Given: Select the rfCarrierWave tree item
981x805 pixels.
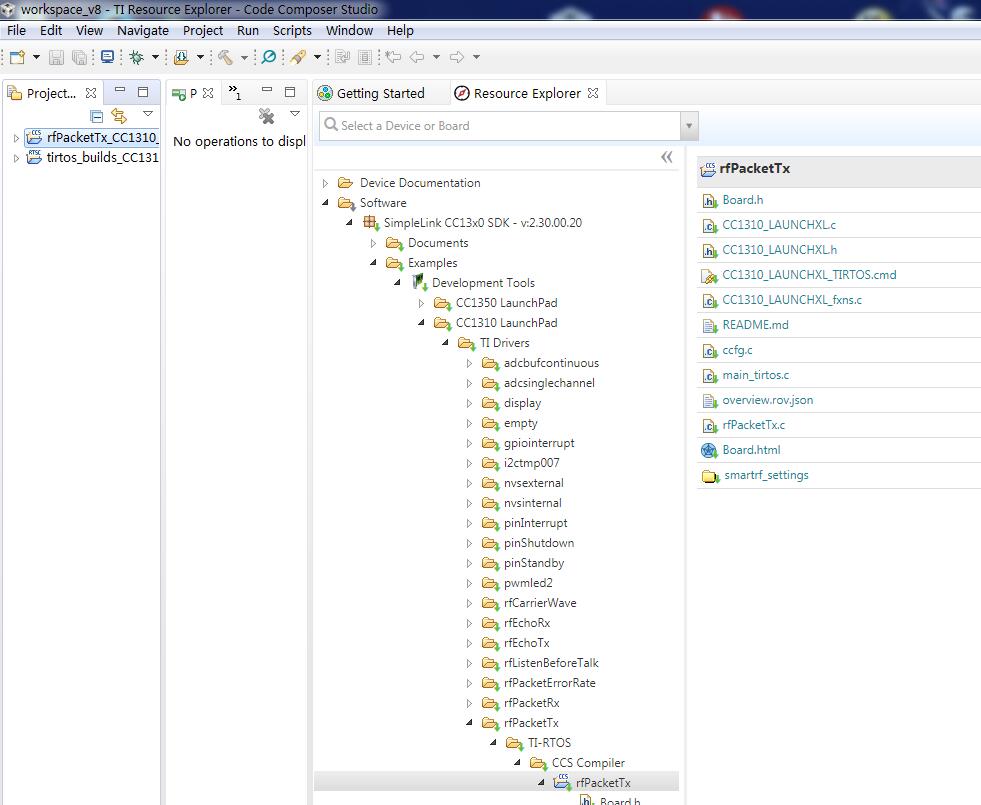Looking at the screenshot, I should point(540,603).
